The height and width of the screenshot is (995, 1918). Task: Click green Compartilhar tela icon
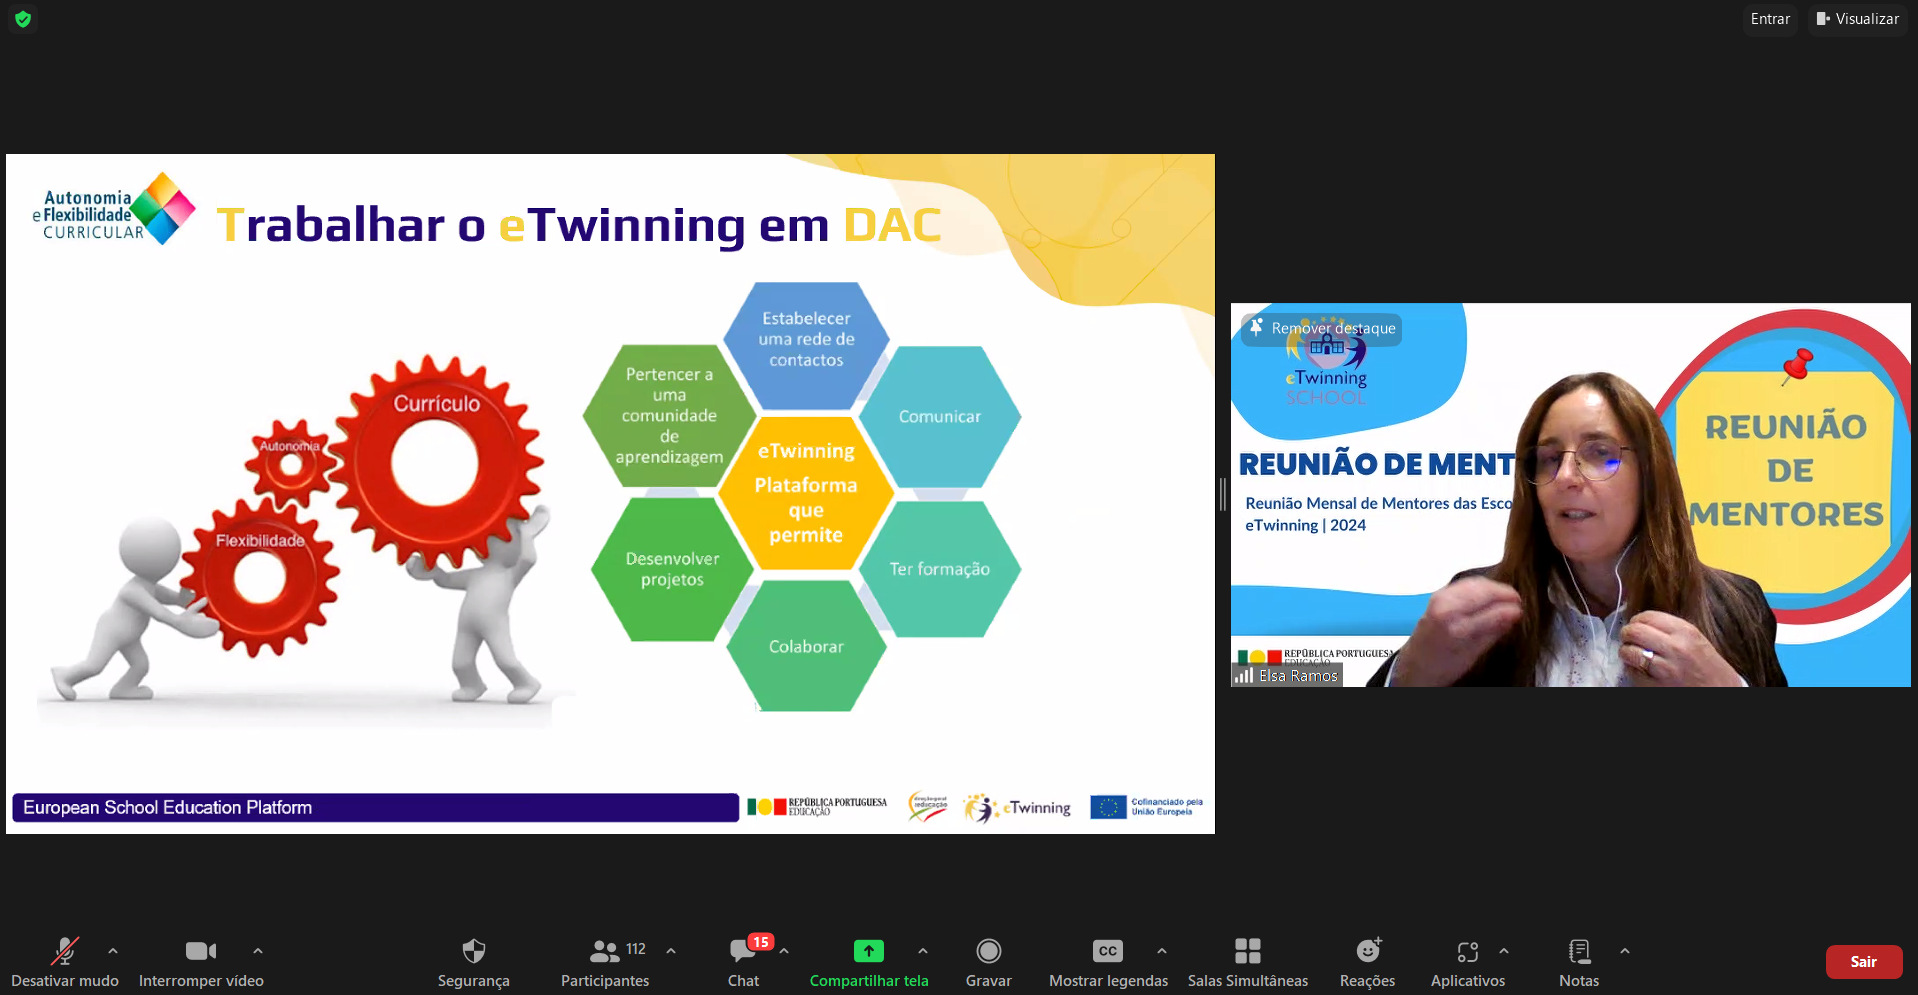coord(869,951)
